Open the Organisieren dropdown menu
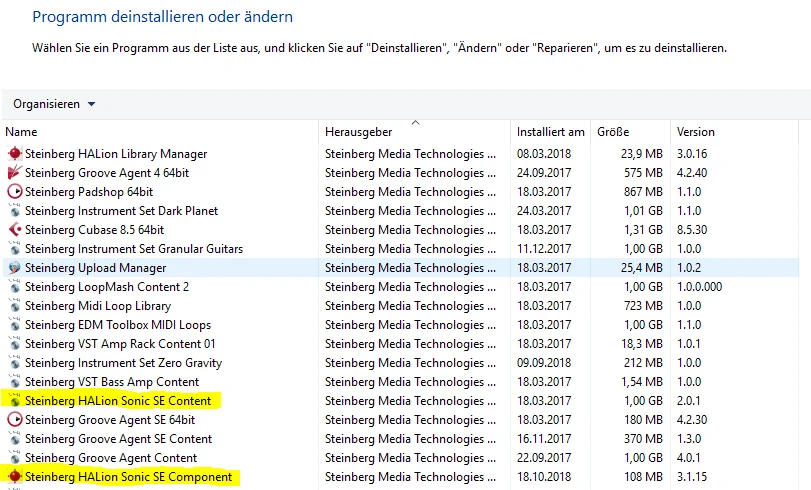The width and height of the screenshot is (811, 490). pyautogui.click(x=54, y=104)
